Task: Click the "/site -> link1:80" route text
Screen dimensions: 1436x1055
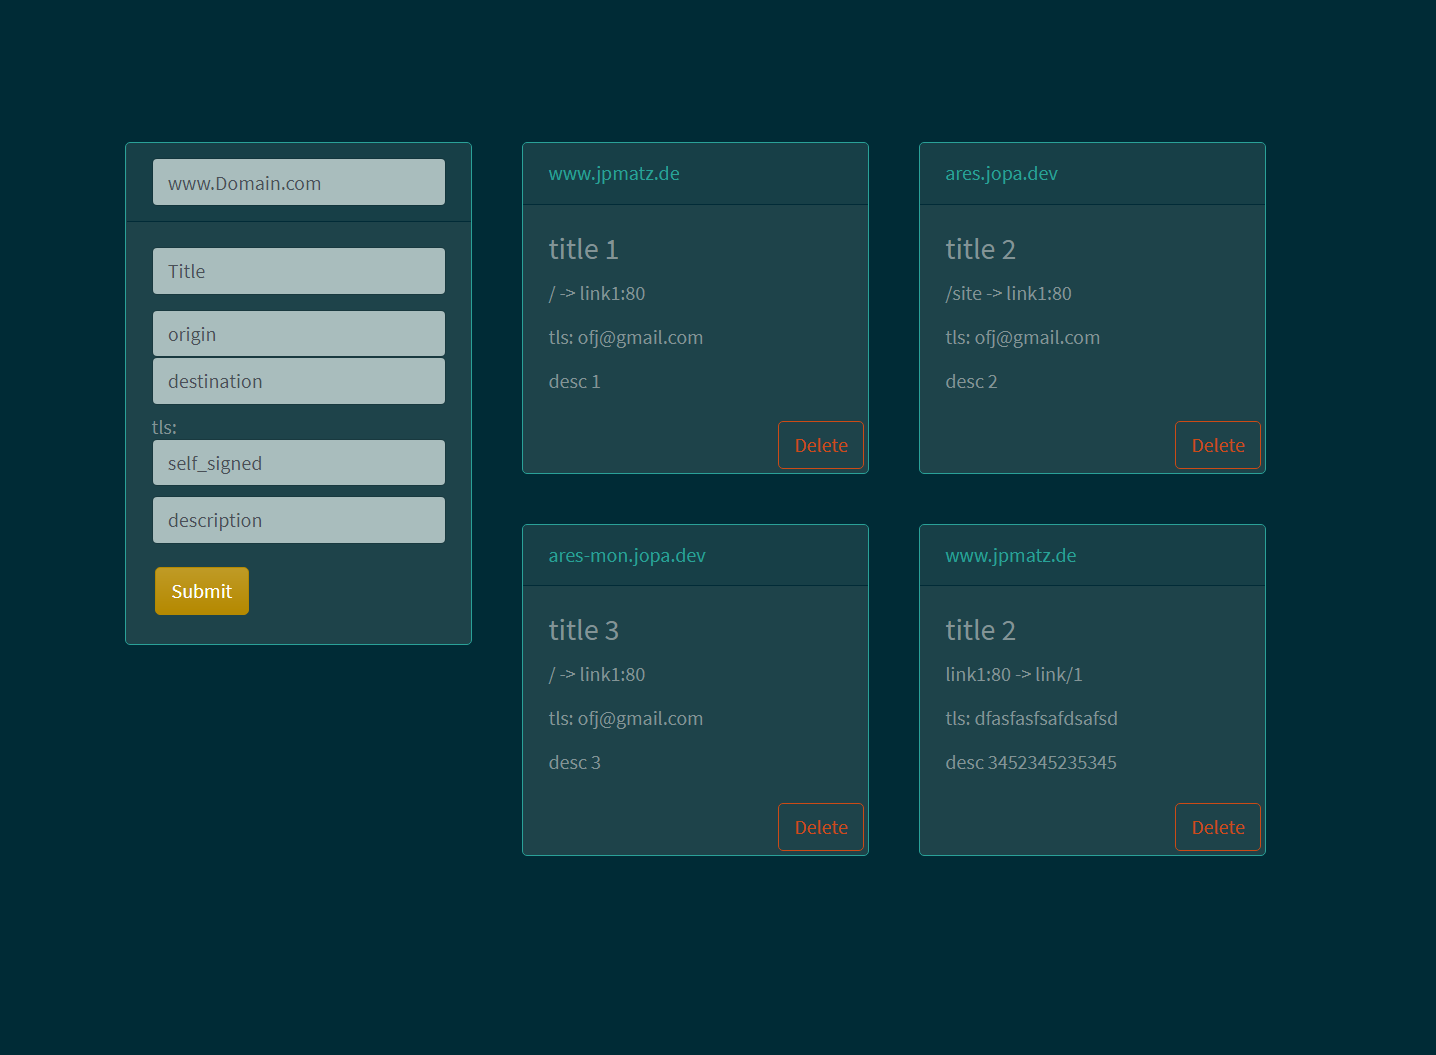Action: click(1008, 294)
